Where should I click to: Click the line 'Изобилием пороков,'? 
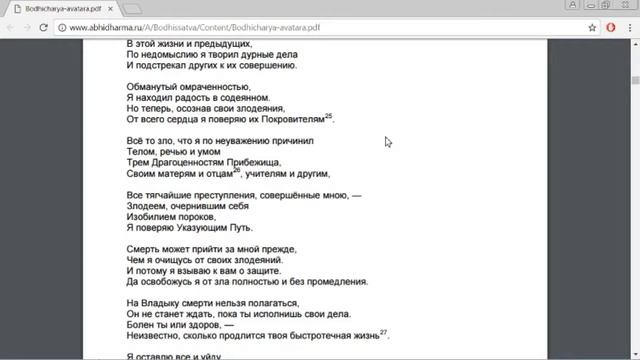(x=171, y=217)
